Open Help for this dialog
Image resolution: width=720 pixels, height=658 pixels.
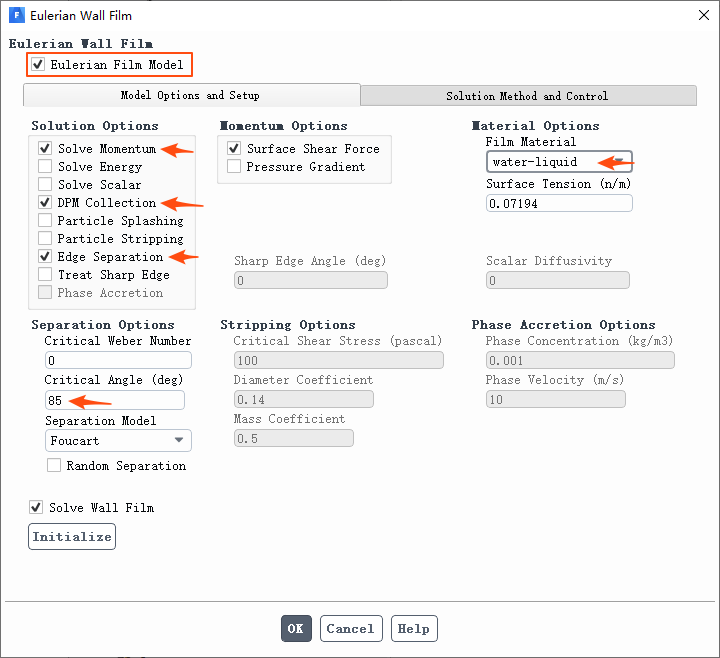[413, 629]
